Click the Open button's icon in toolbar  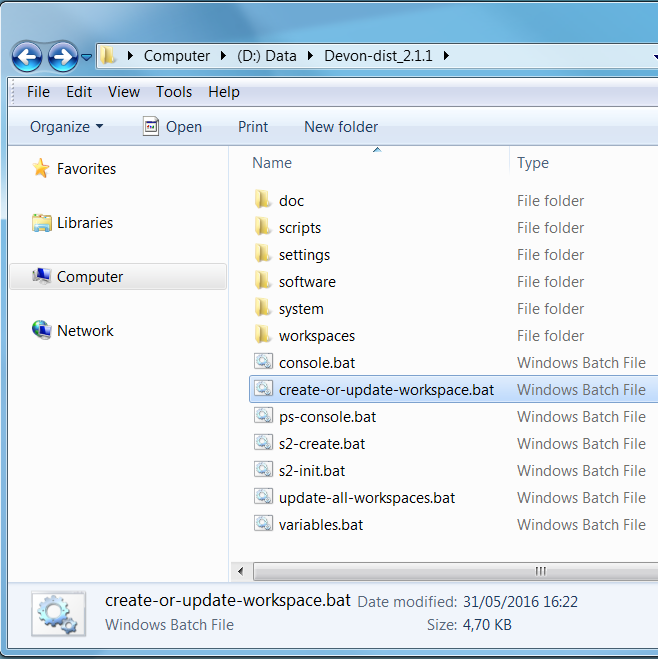151,126
